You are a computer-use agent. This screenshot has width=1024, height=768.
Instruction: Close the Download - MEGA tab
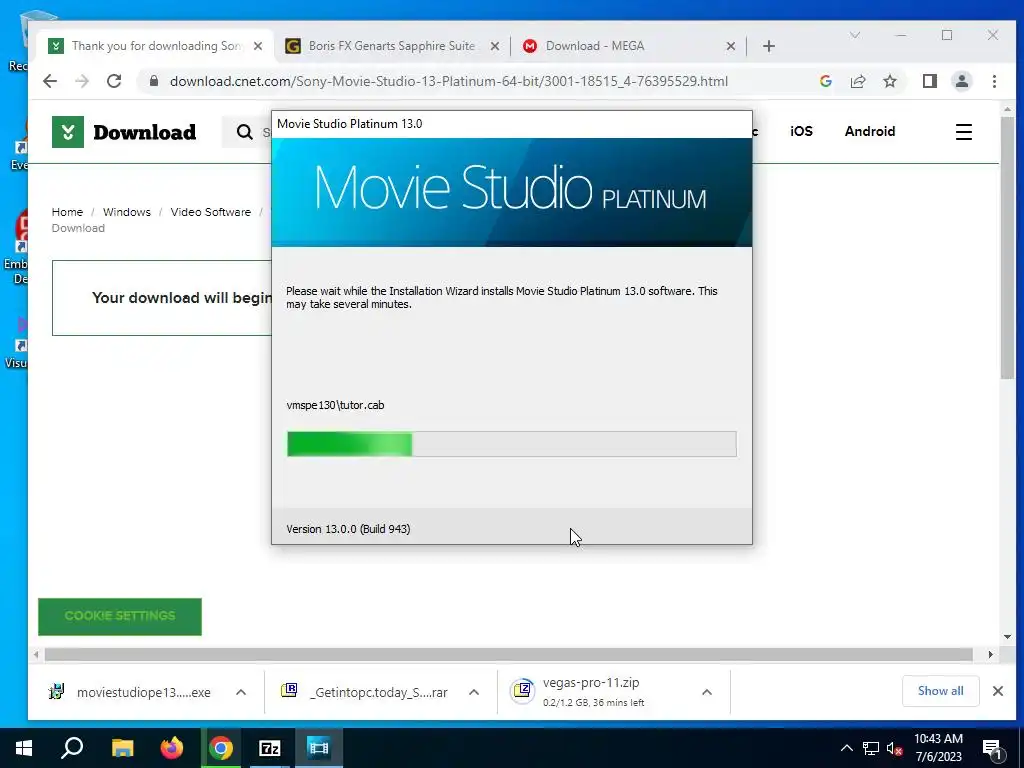click(x=731, y=46)
